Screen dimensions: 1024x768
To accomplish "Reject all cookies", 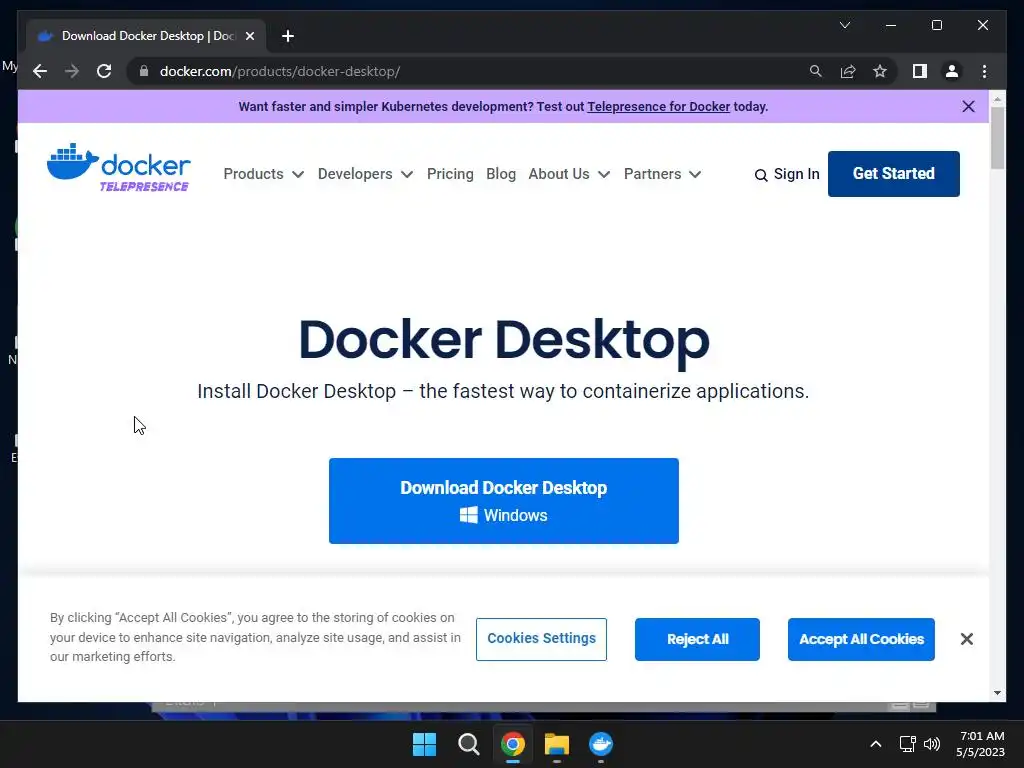I will [x=697, y=639].
